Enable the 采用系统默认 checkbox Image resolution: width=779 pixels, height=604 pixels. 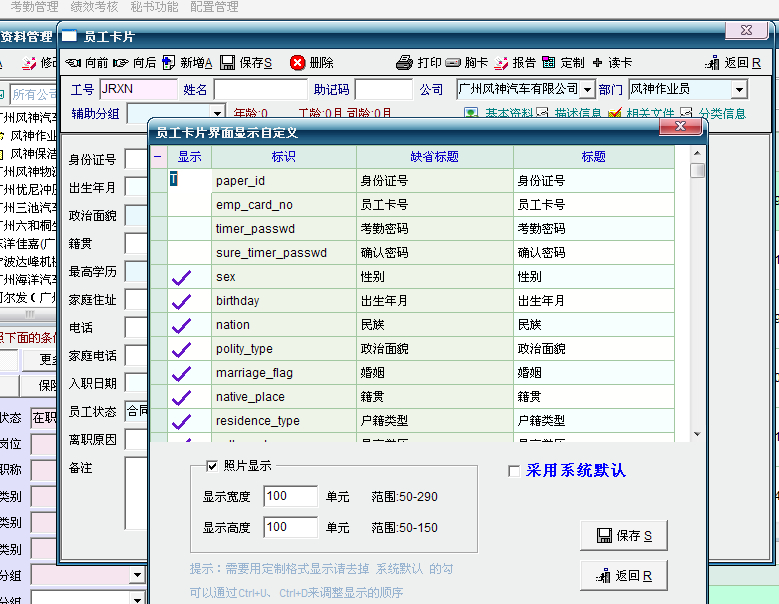(x=514, y=471)
